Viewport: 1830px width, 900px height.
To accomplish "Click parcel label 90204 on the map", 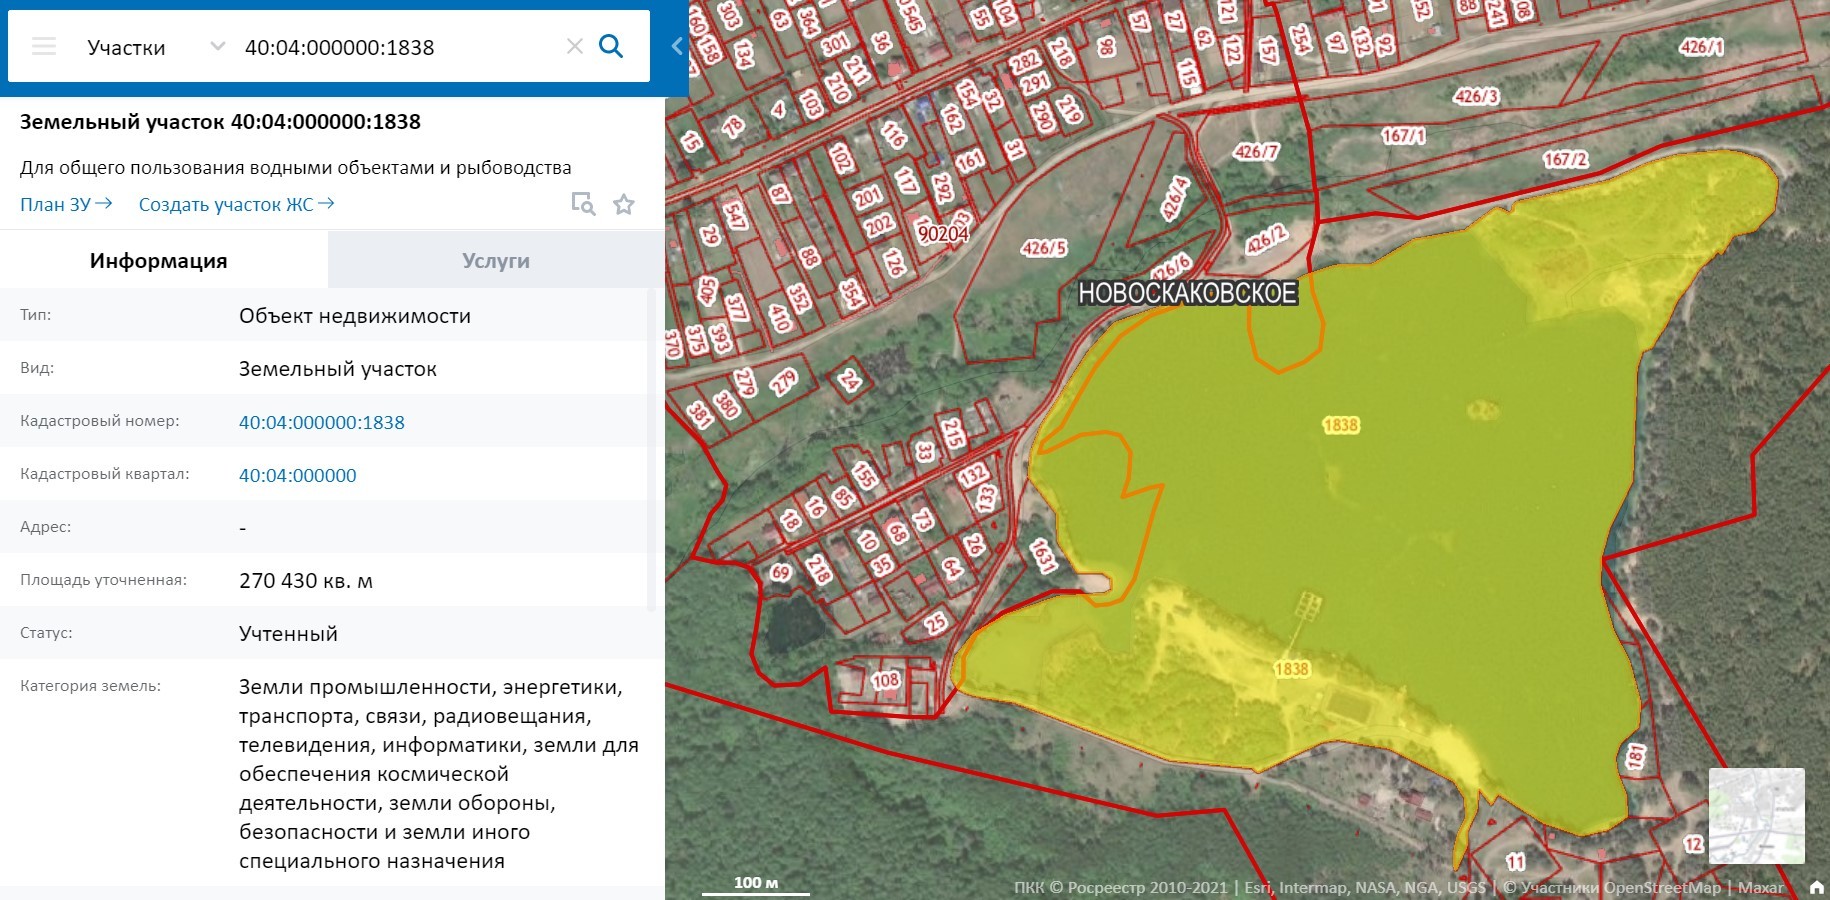I will point(942,234).
